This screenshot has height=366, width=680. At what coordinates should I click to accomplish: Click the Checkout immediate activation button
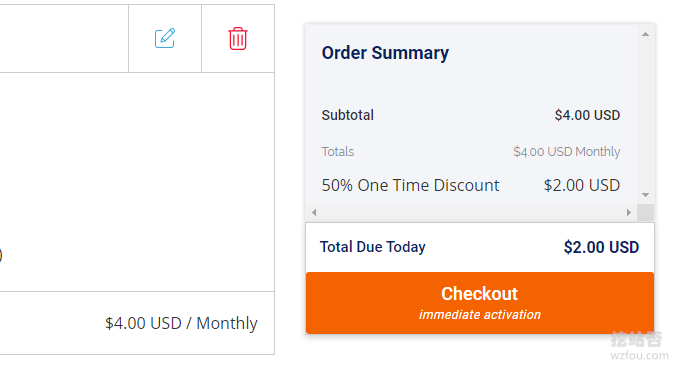(x=480, y=303)
